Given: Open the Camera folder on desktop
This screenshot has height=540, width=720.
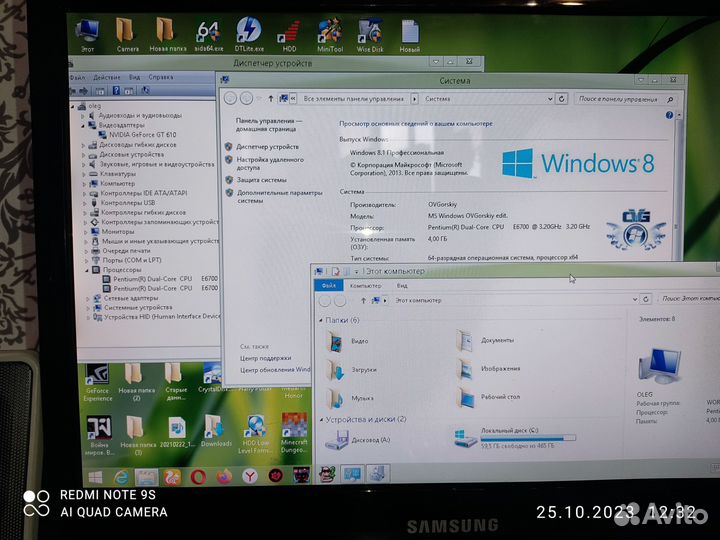Looking at the screenshot, I should [127, 35].
